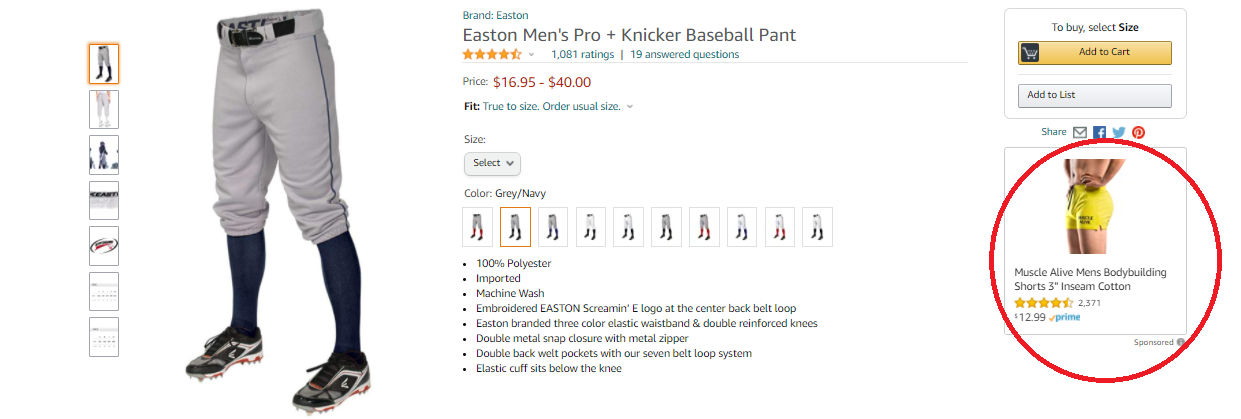Open the 1,081 ratings link
This screenshot has height=419, width=1241.
tap(582, 54)
